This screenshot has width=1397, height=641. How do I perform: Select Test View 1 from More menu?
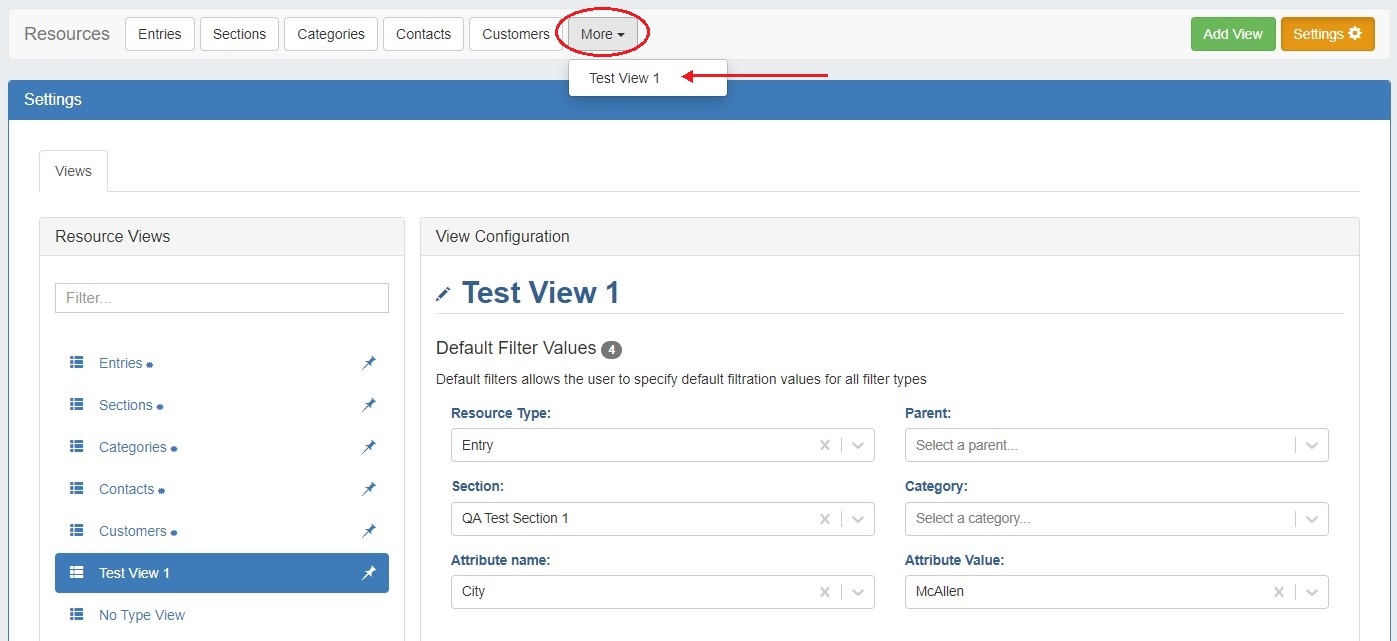[x=625, y=78]
